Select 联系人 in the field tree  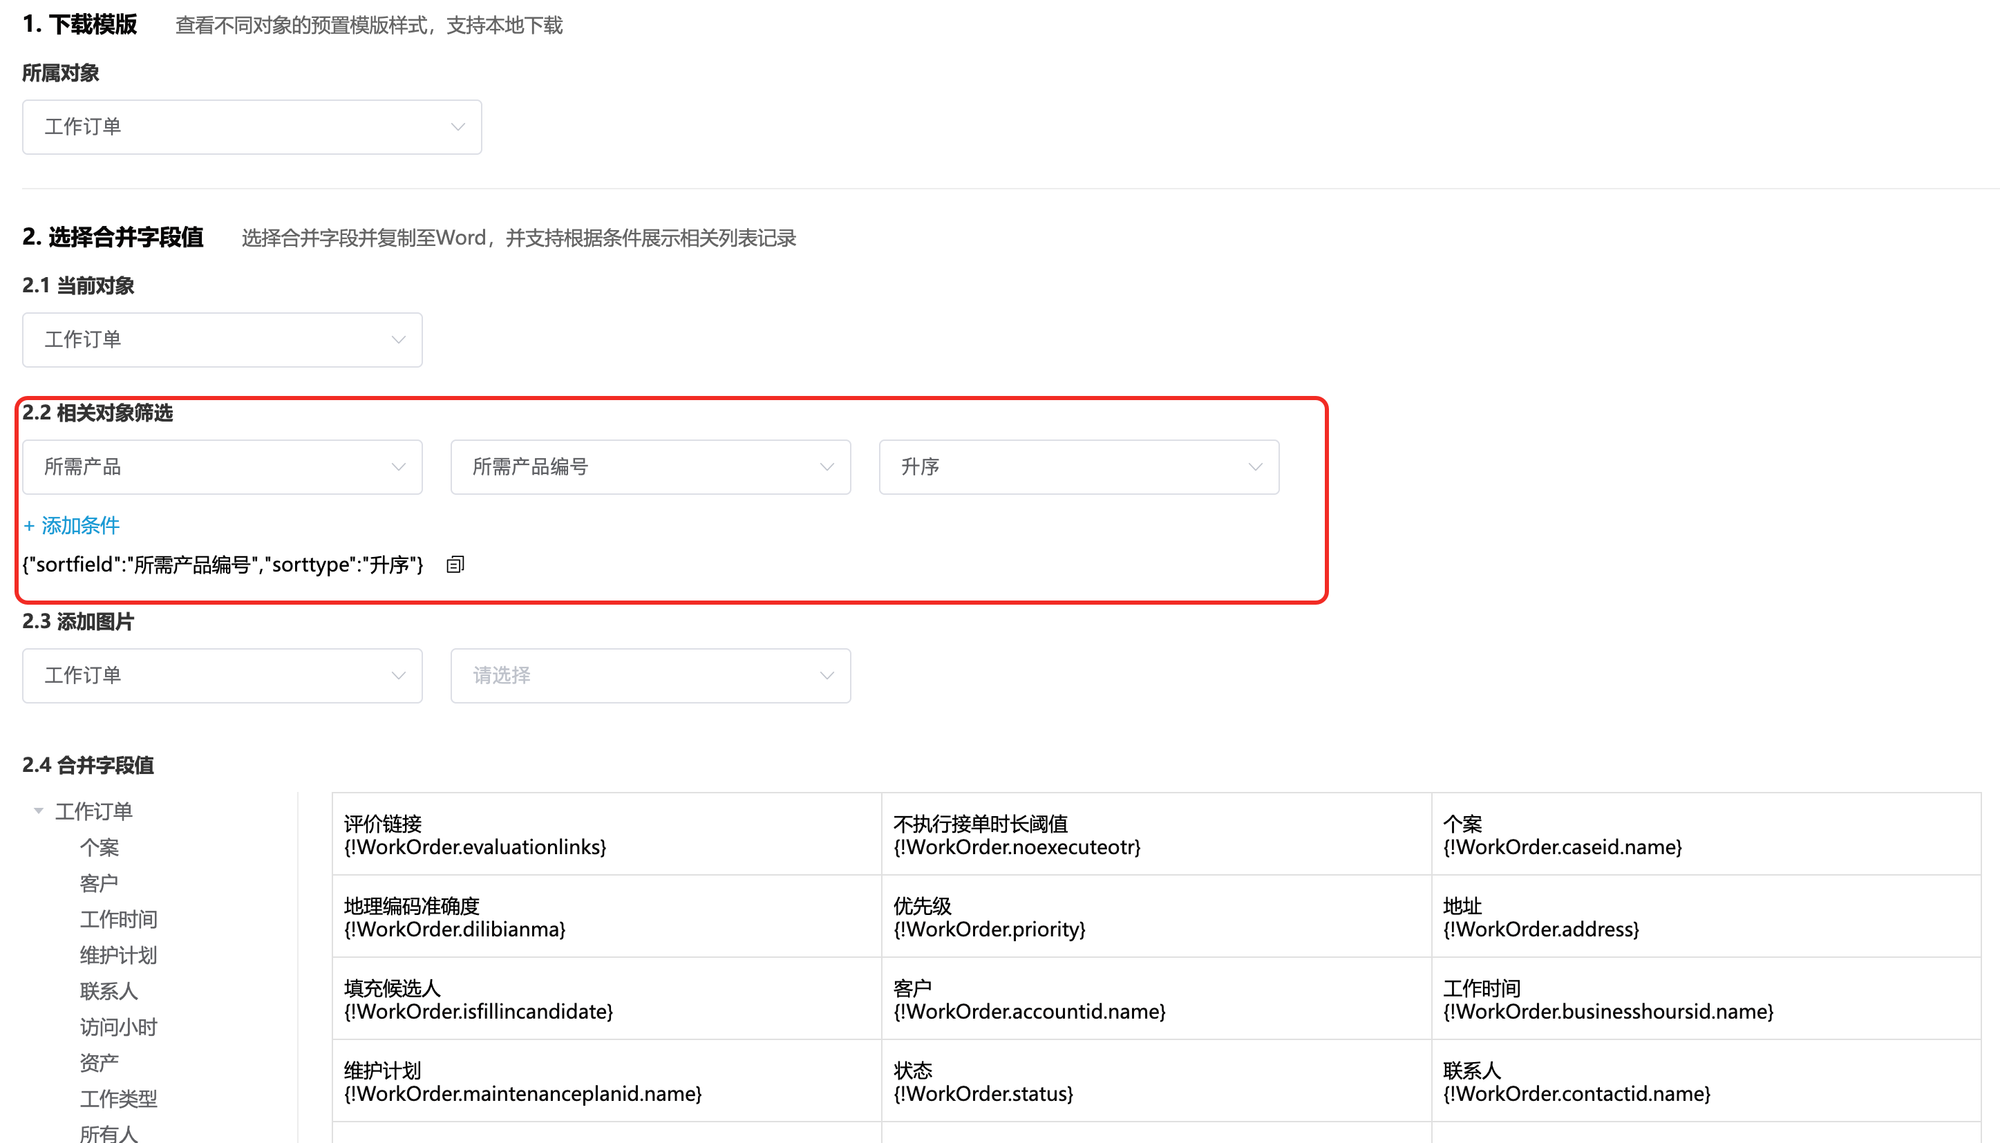pos(109,992)
